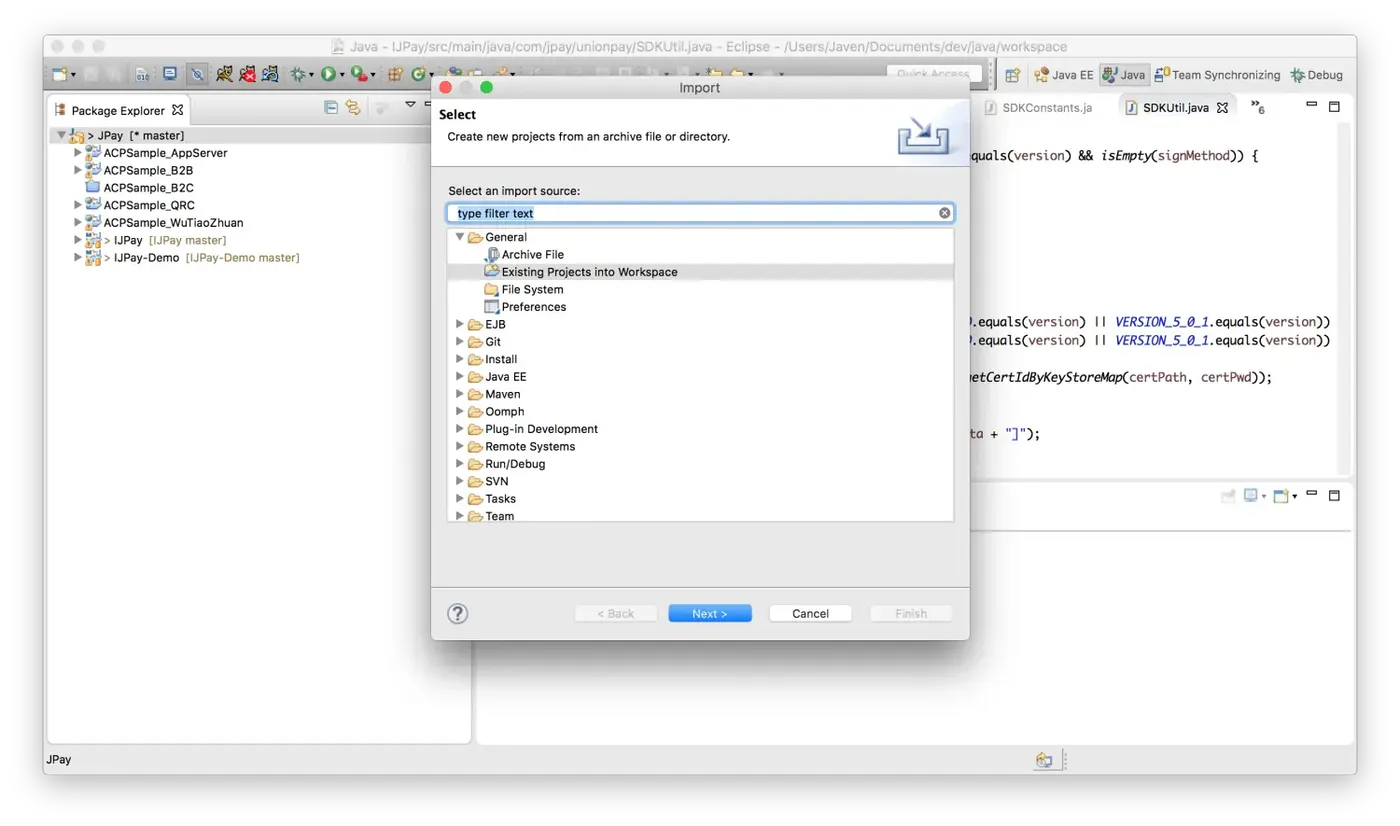
Task: Select the Package Explorer tab
Action: coord(117,110)
